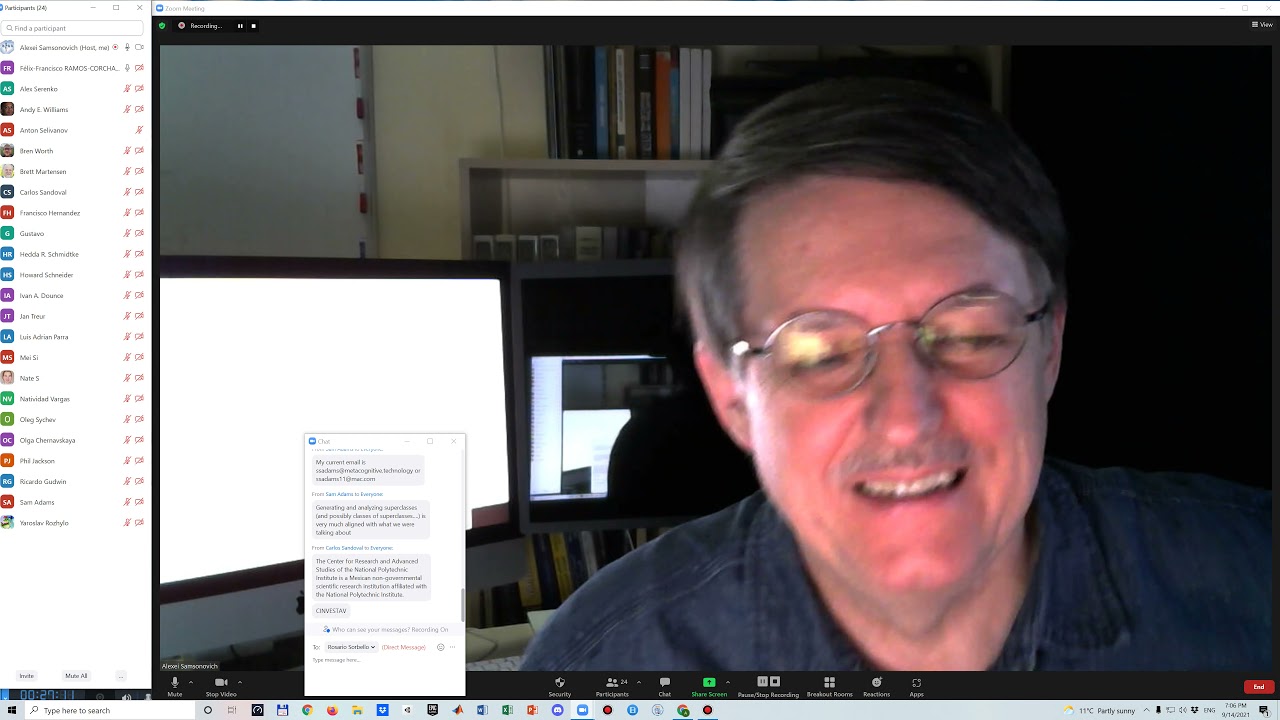The width and height of the screenshot is (1280, 720).
Task: Select Ricardo Gudwin in participant list
Action: 75,481
